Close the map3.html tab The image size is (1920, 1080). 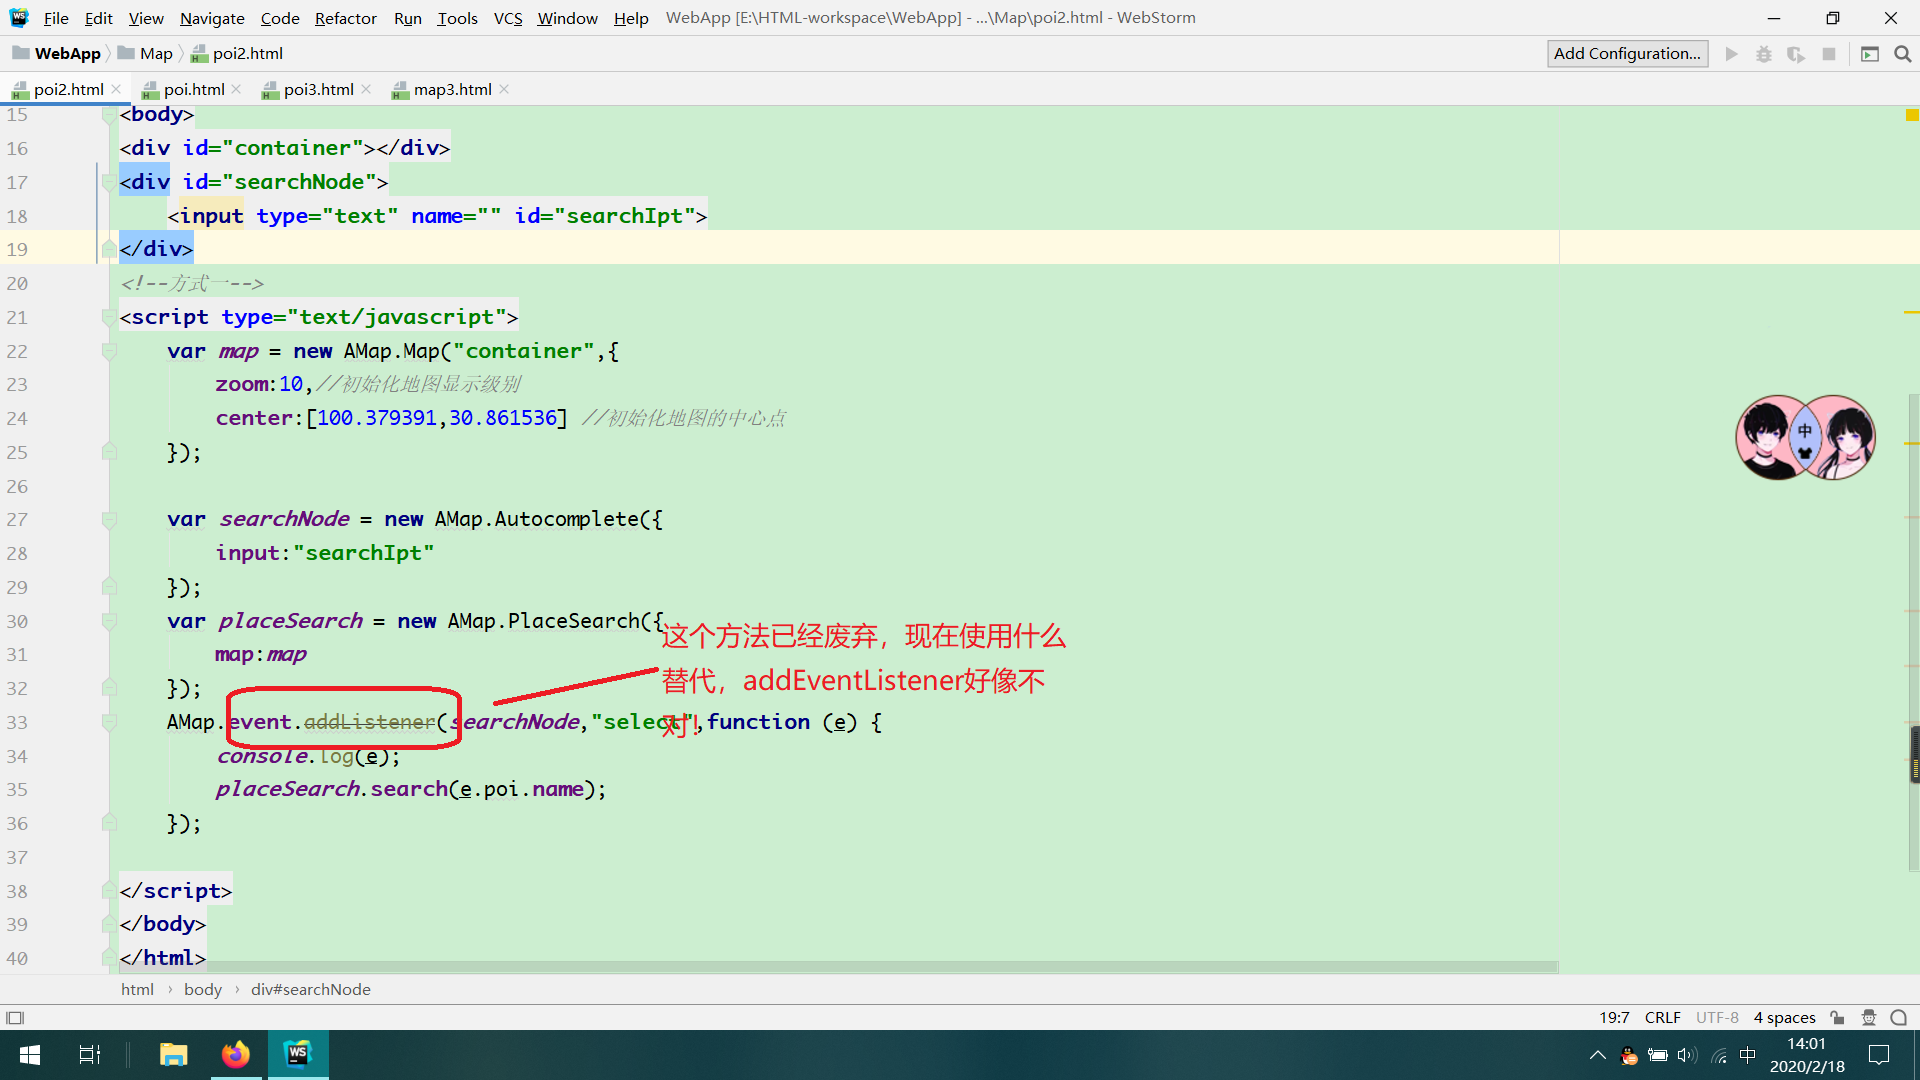click(504, 89)
